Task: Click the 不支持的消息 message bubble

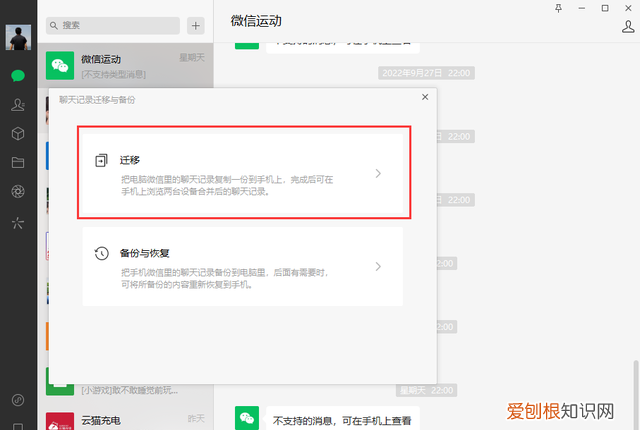Action: point(342,420)
